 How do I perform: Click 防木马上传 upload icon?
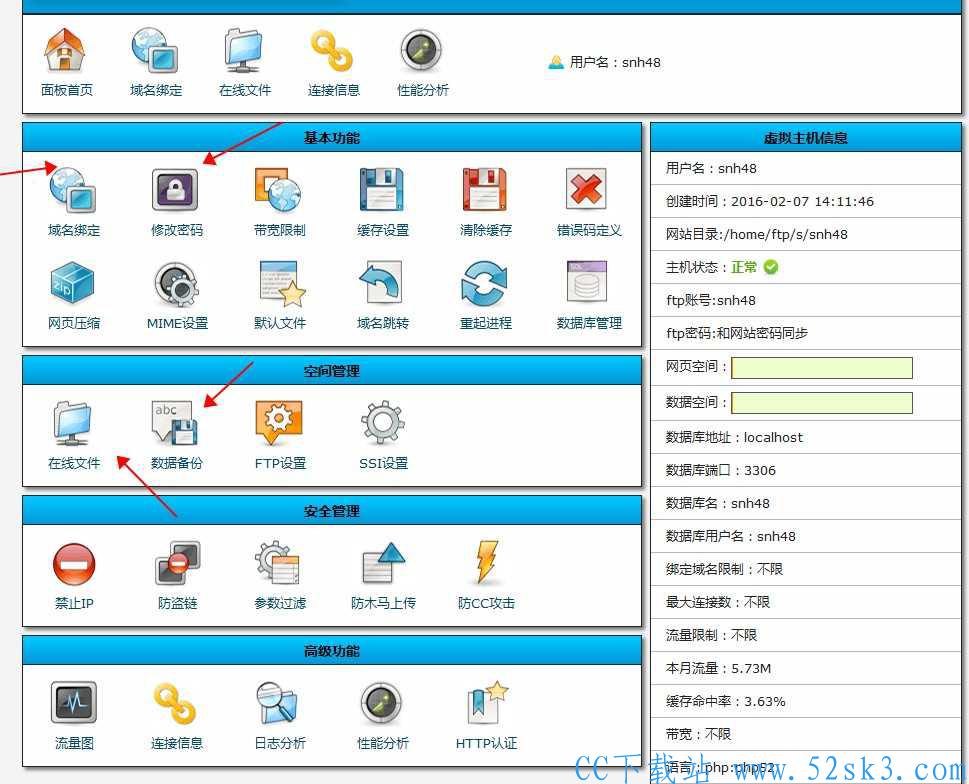pyautogui.click(x=383, y=563)
